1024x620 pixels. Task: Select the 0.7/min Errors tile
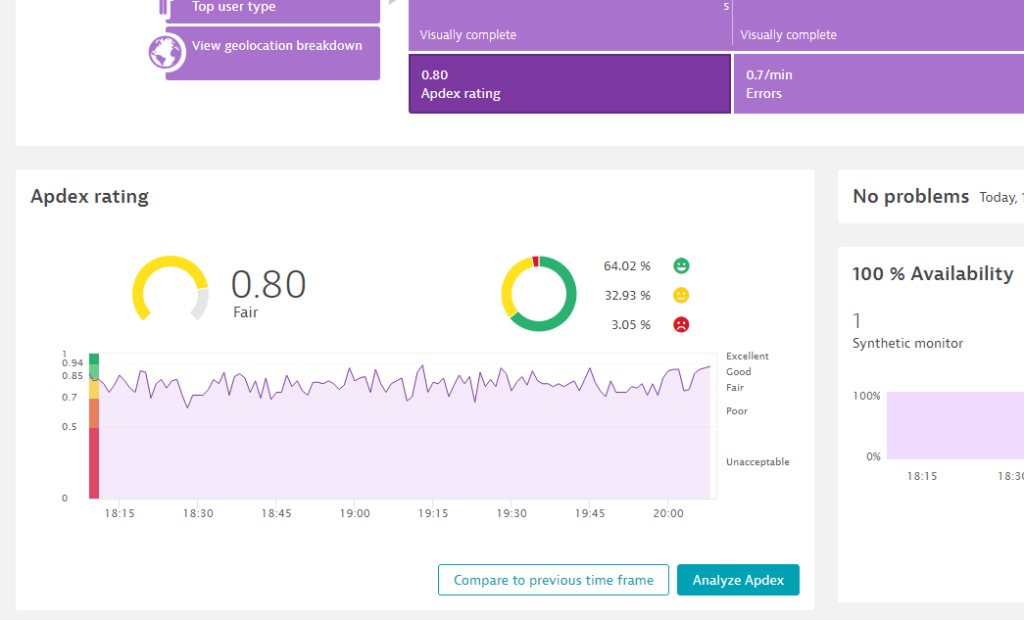(878, 84)
